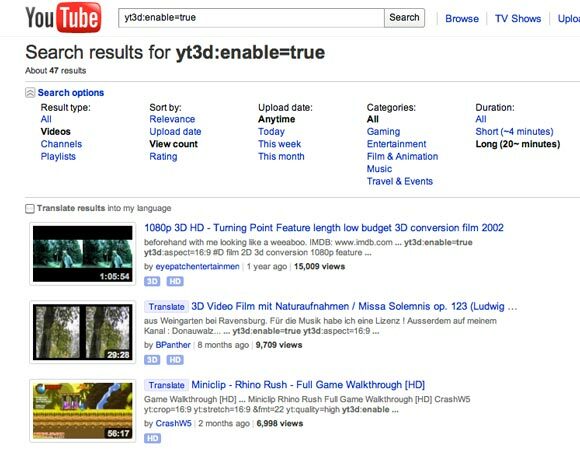The width and height of the screenshot is (580, 457).
Task: Filter upload date to This week
Action: click(x=280, y=144)
